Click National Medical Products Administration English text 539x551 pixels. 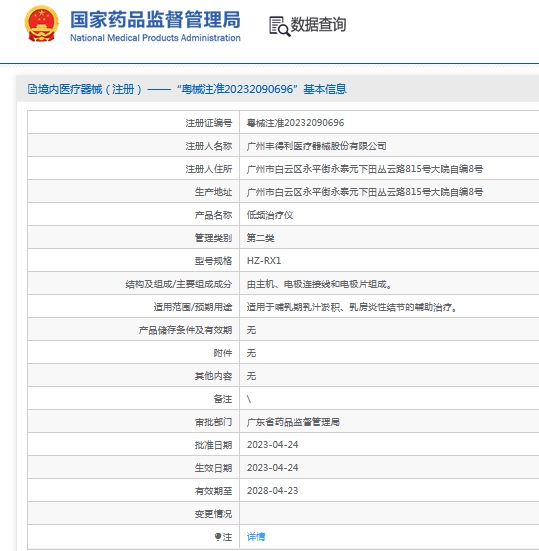155,38
